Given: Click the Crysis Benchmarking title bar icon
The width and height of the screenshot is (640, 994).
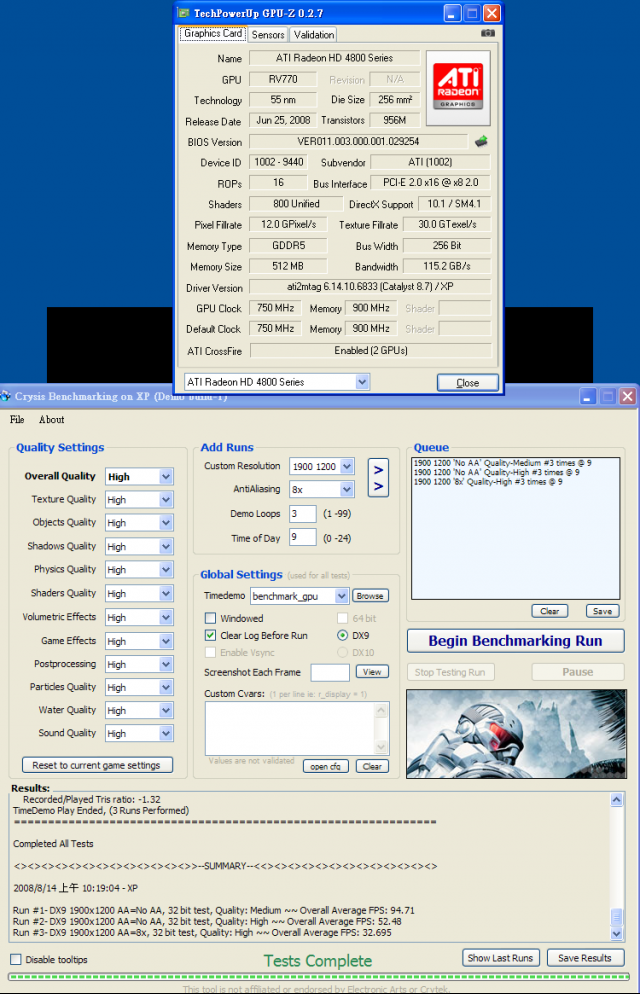Looking at the screenshot, I should [6, 396].
